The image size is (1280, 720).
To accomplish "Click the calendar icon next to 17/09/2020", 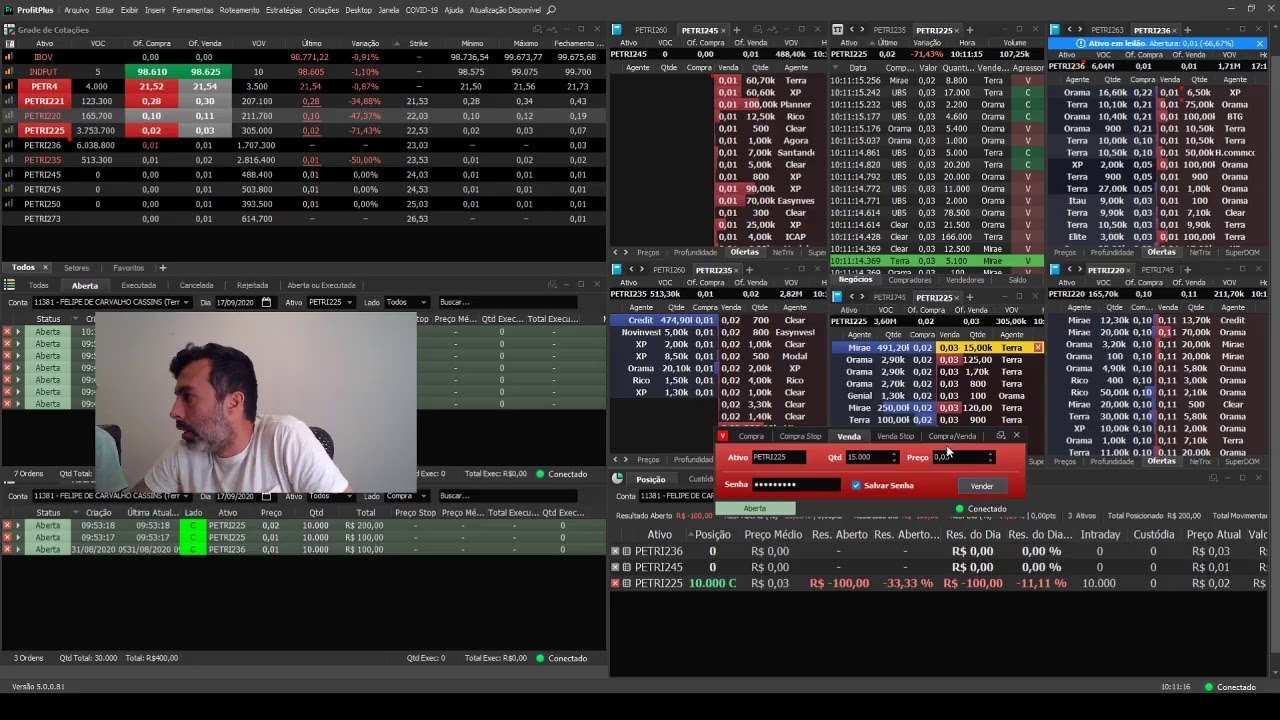I will tap(266, 302).
